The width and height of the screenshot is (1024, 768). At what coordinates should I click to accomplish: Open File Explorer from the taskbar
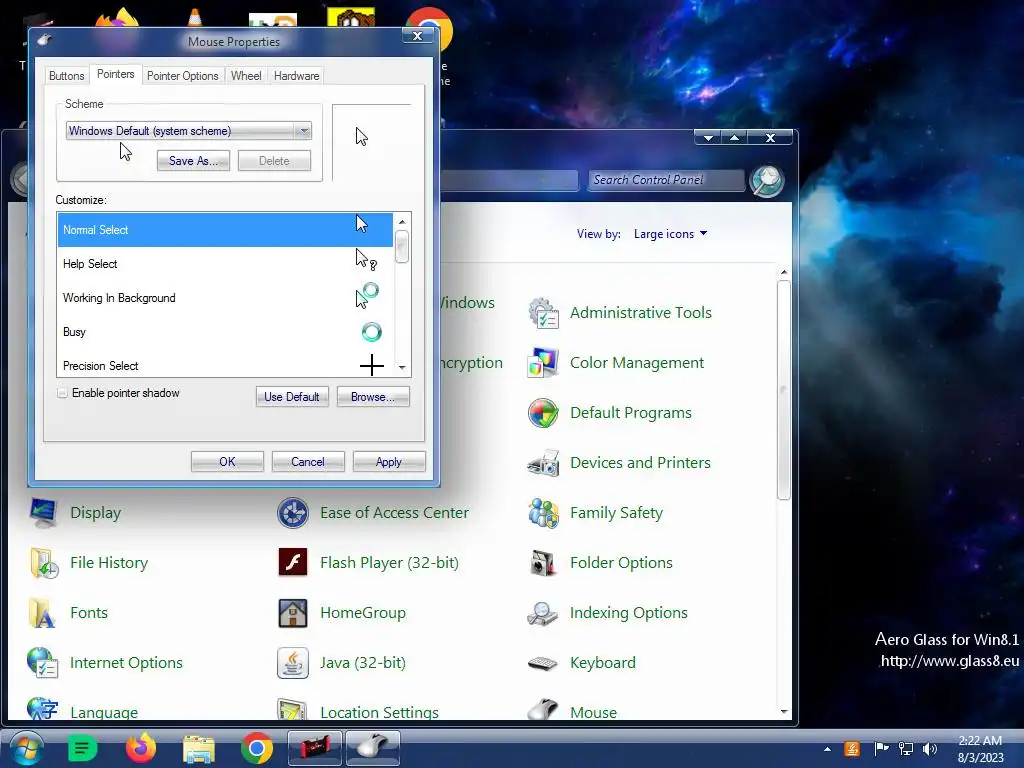click(x=199, y=748)
